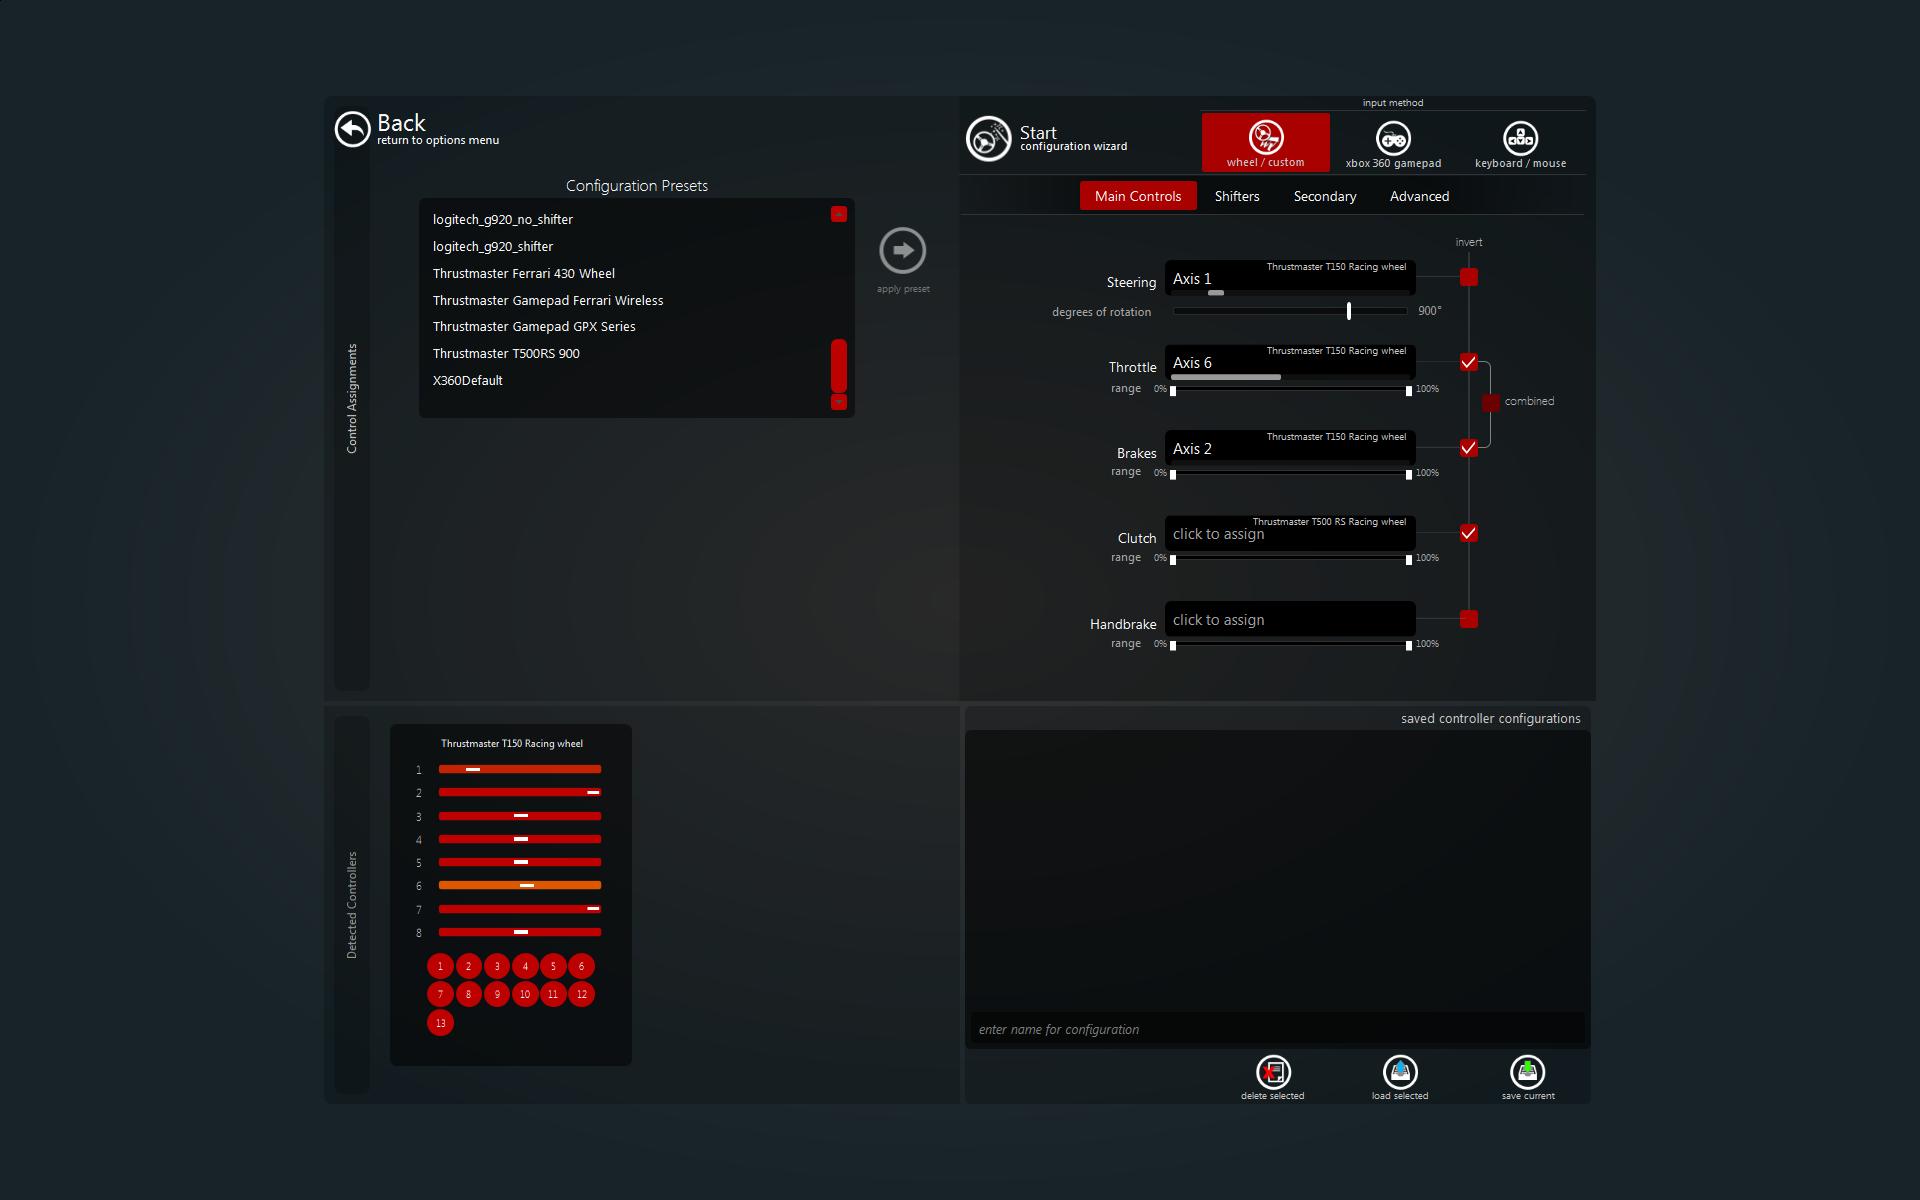Click the delete selected configuration icon
This screenshot has width=1920, height=1200.
coord(1272,1072)
